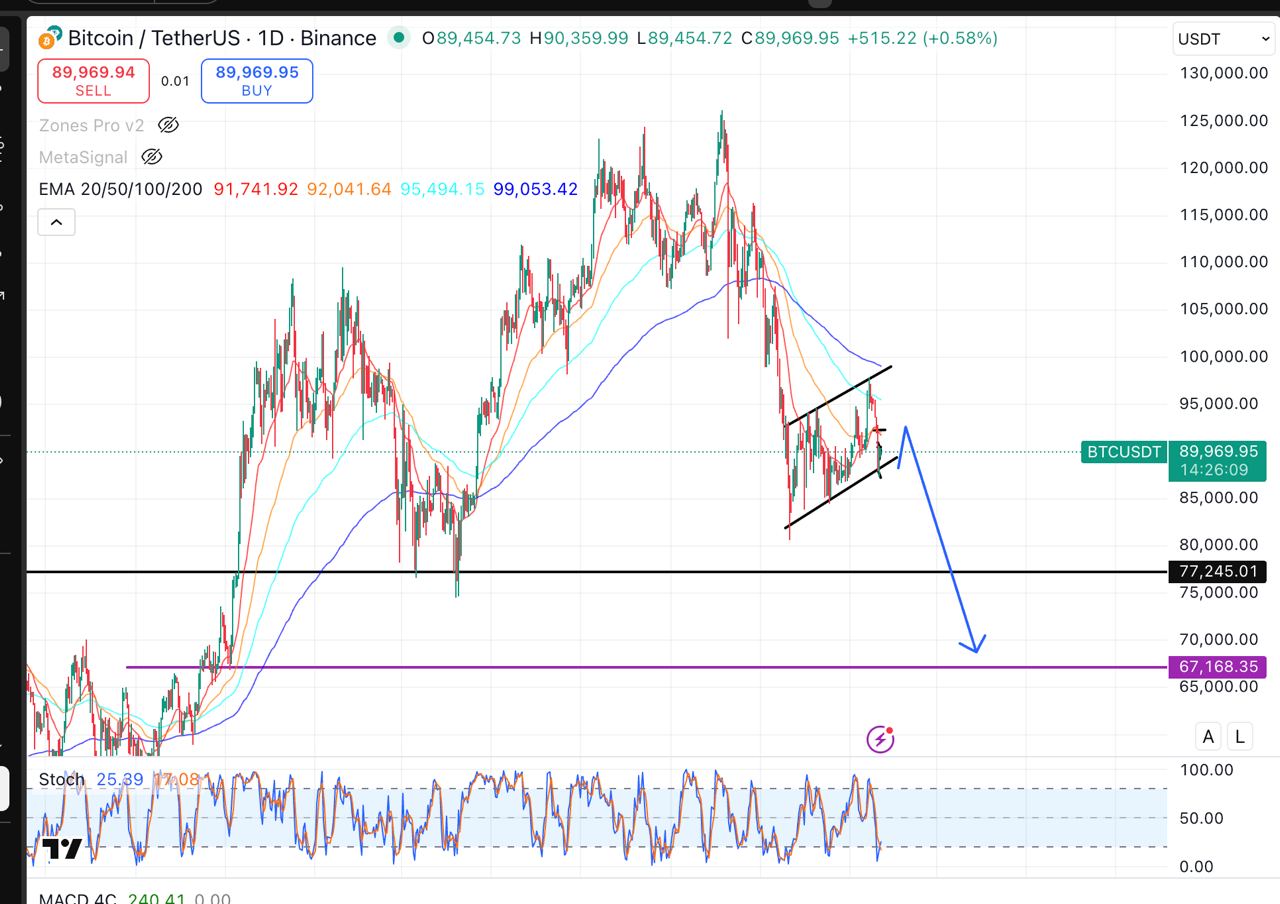Unhide the MetaSignal indicator
The height and width of the screenshot is (904, 1280).
151,157
